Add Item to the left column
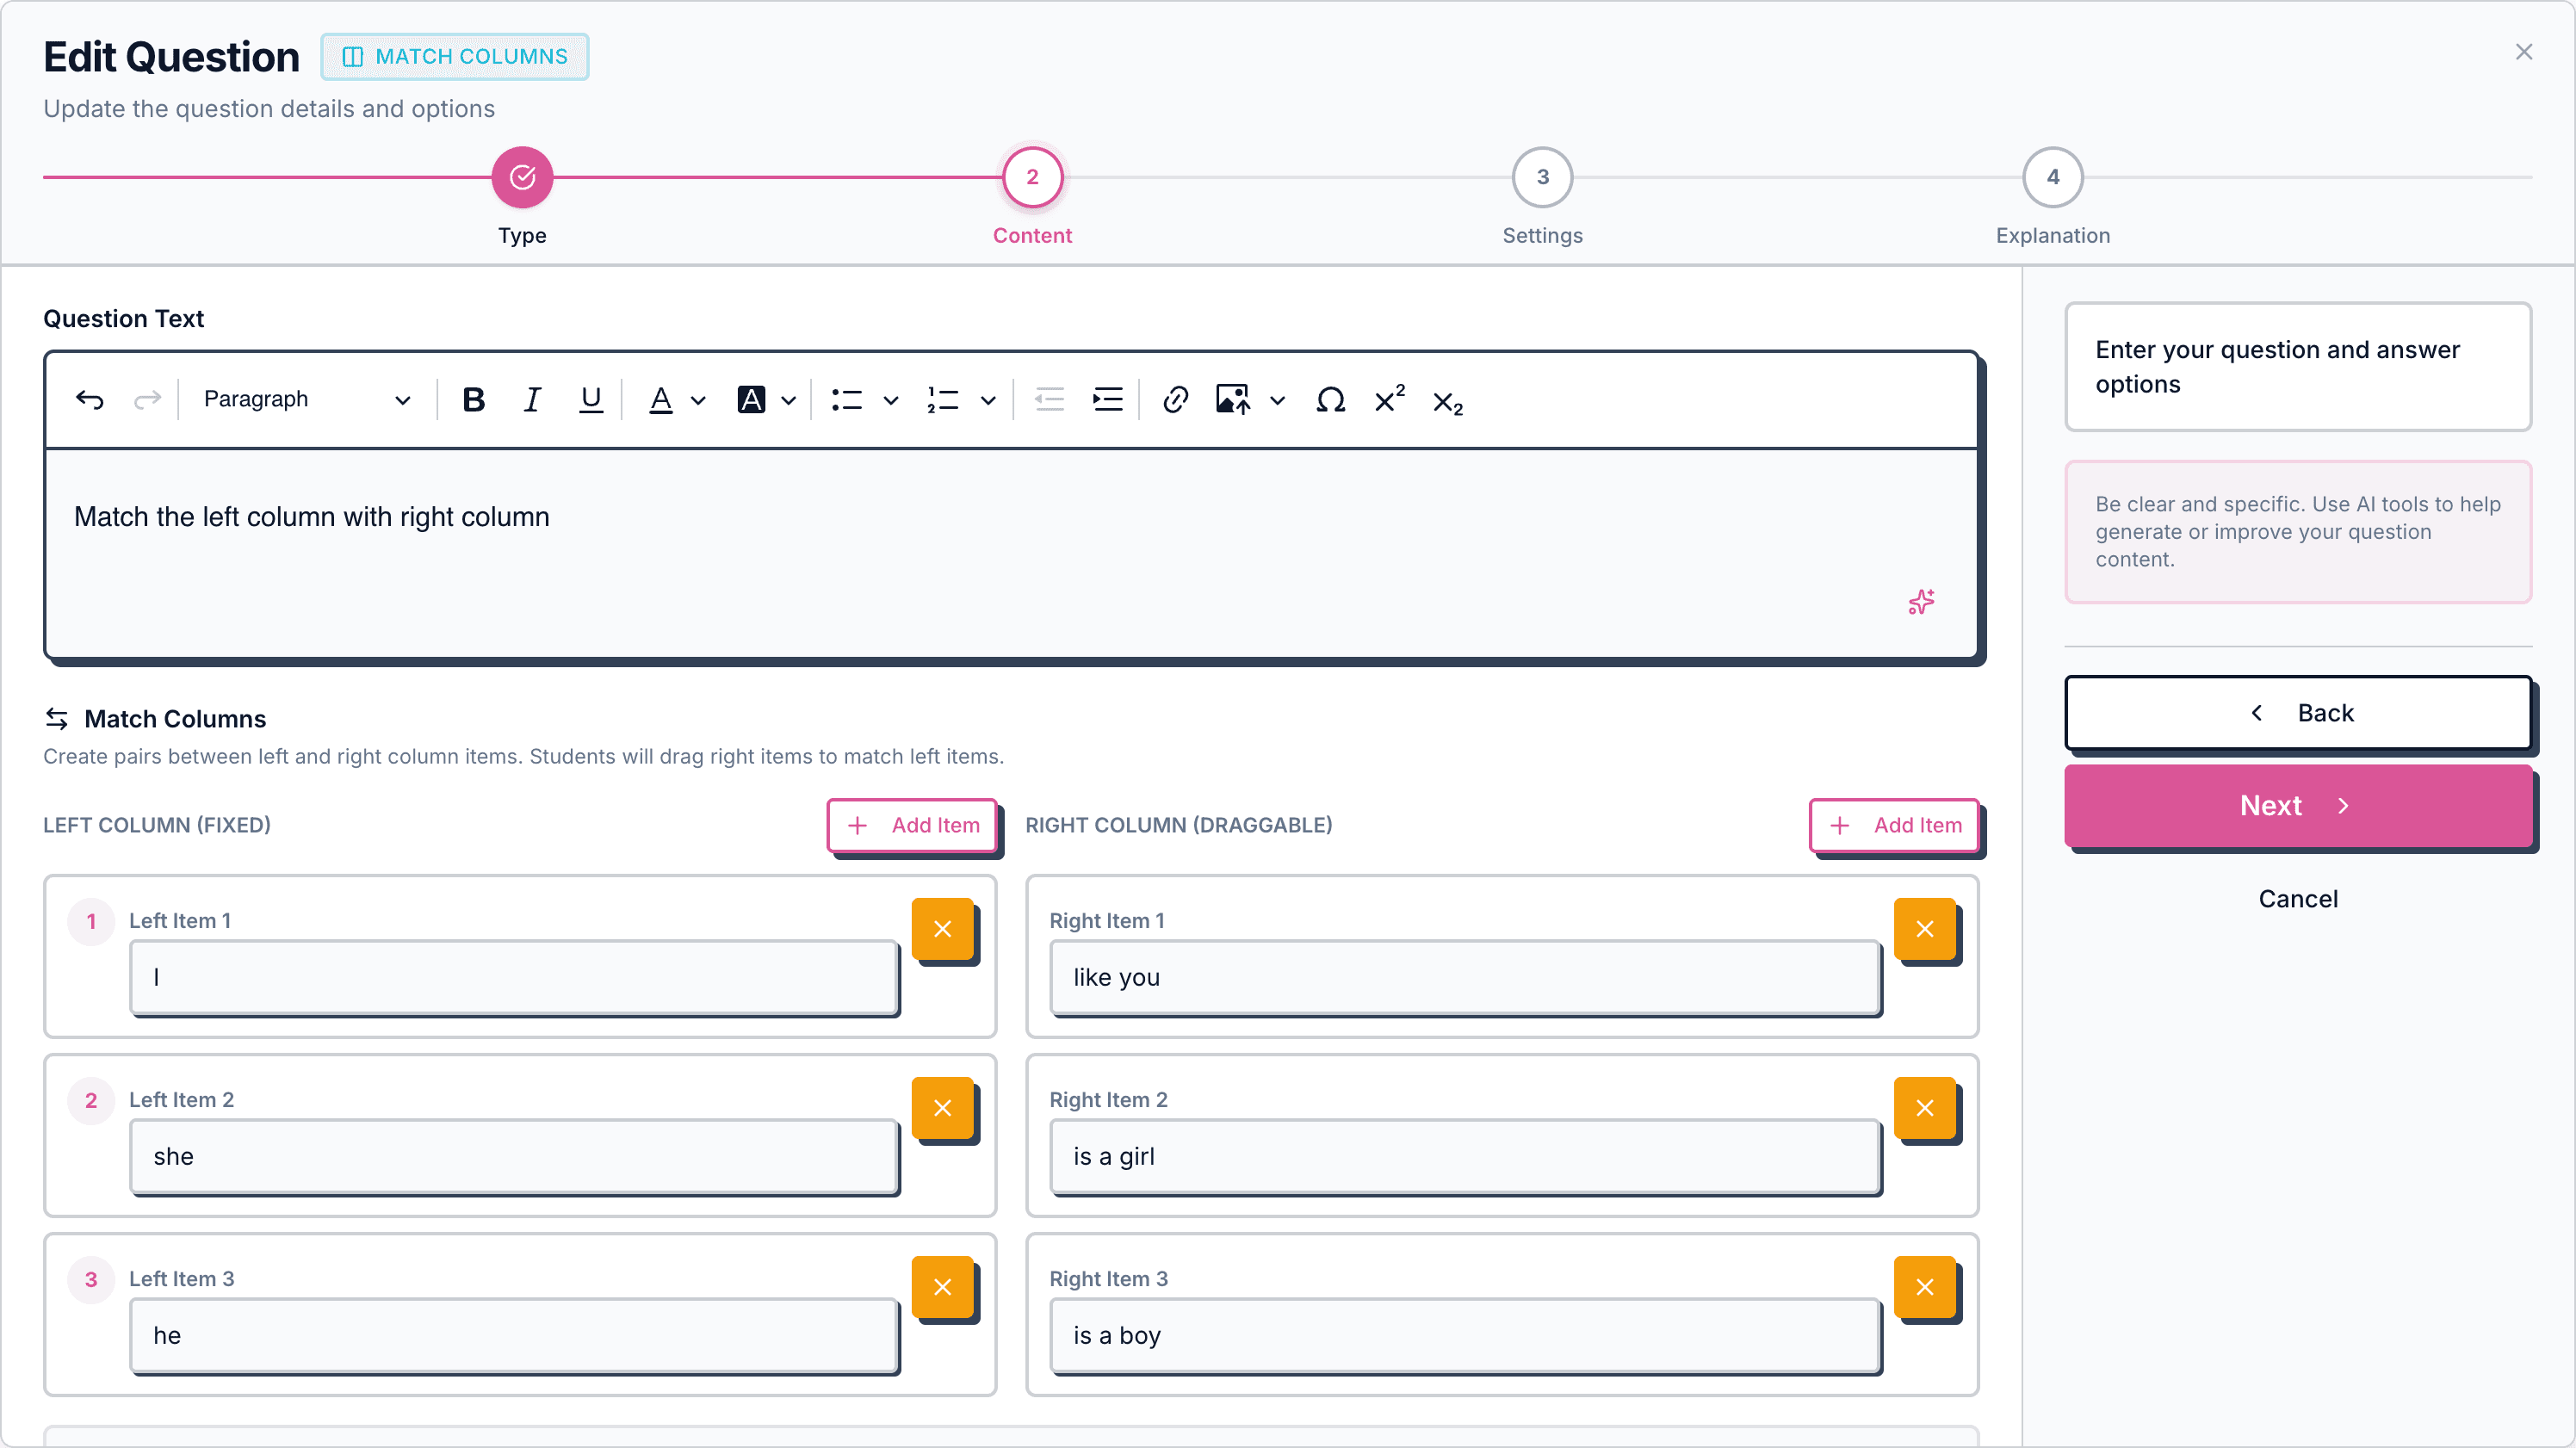 [x=912, y=825]
